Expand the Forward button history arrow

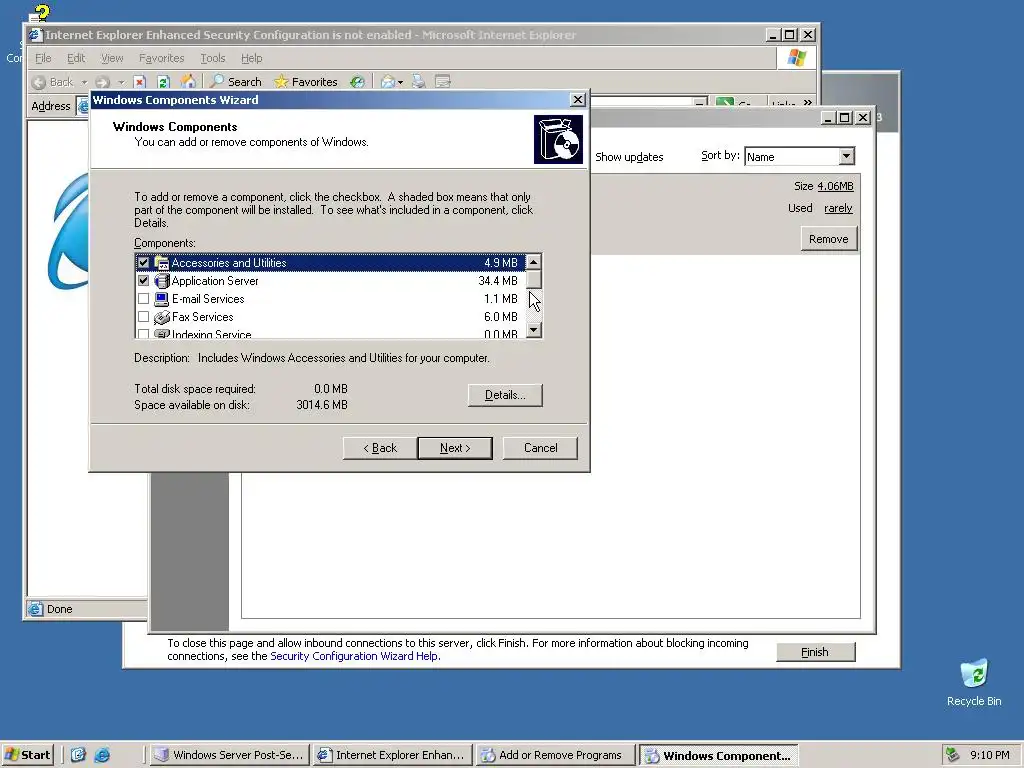coord(121,82)
